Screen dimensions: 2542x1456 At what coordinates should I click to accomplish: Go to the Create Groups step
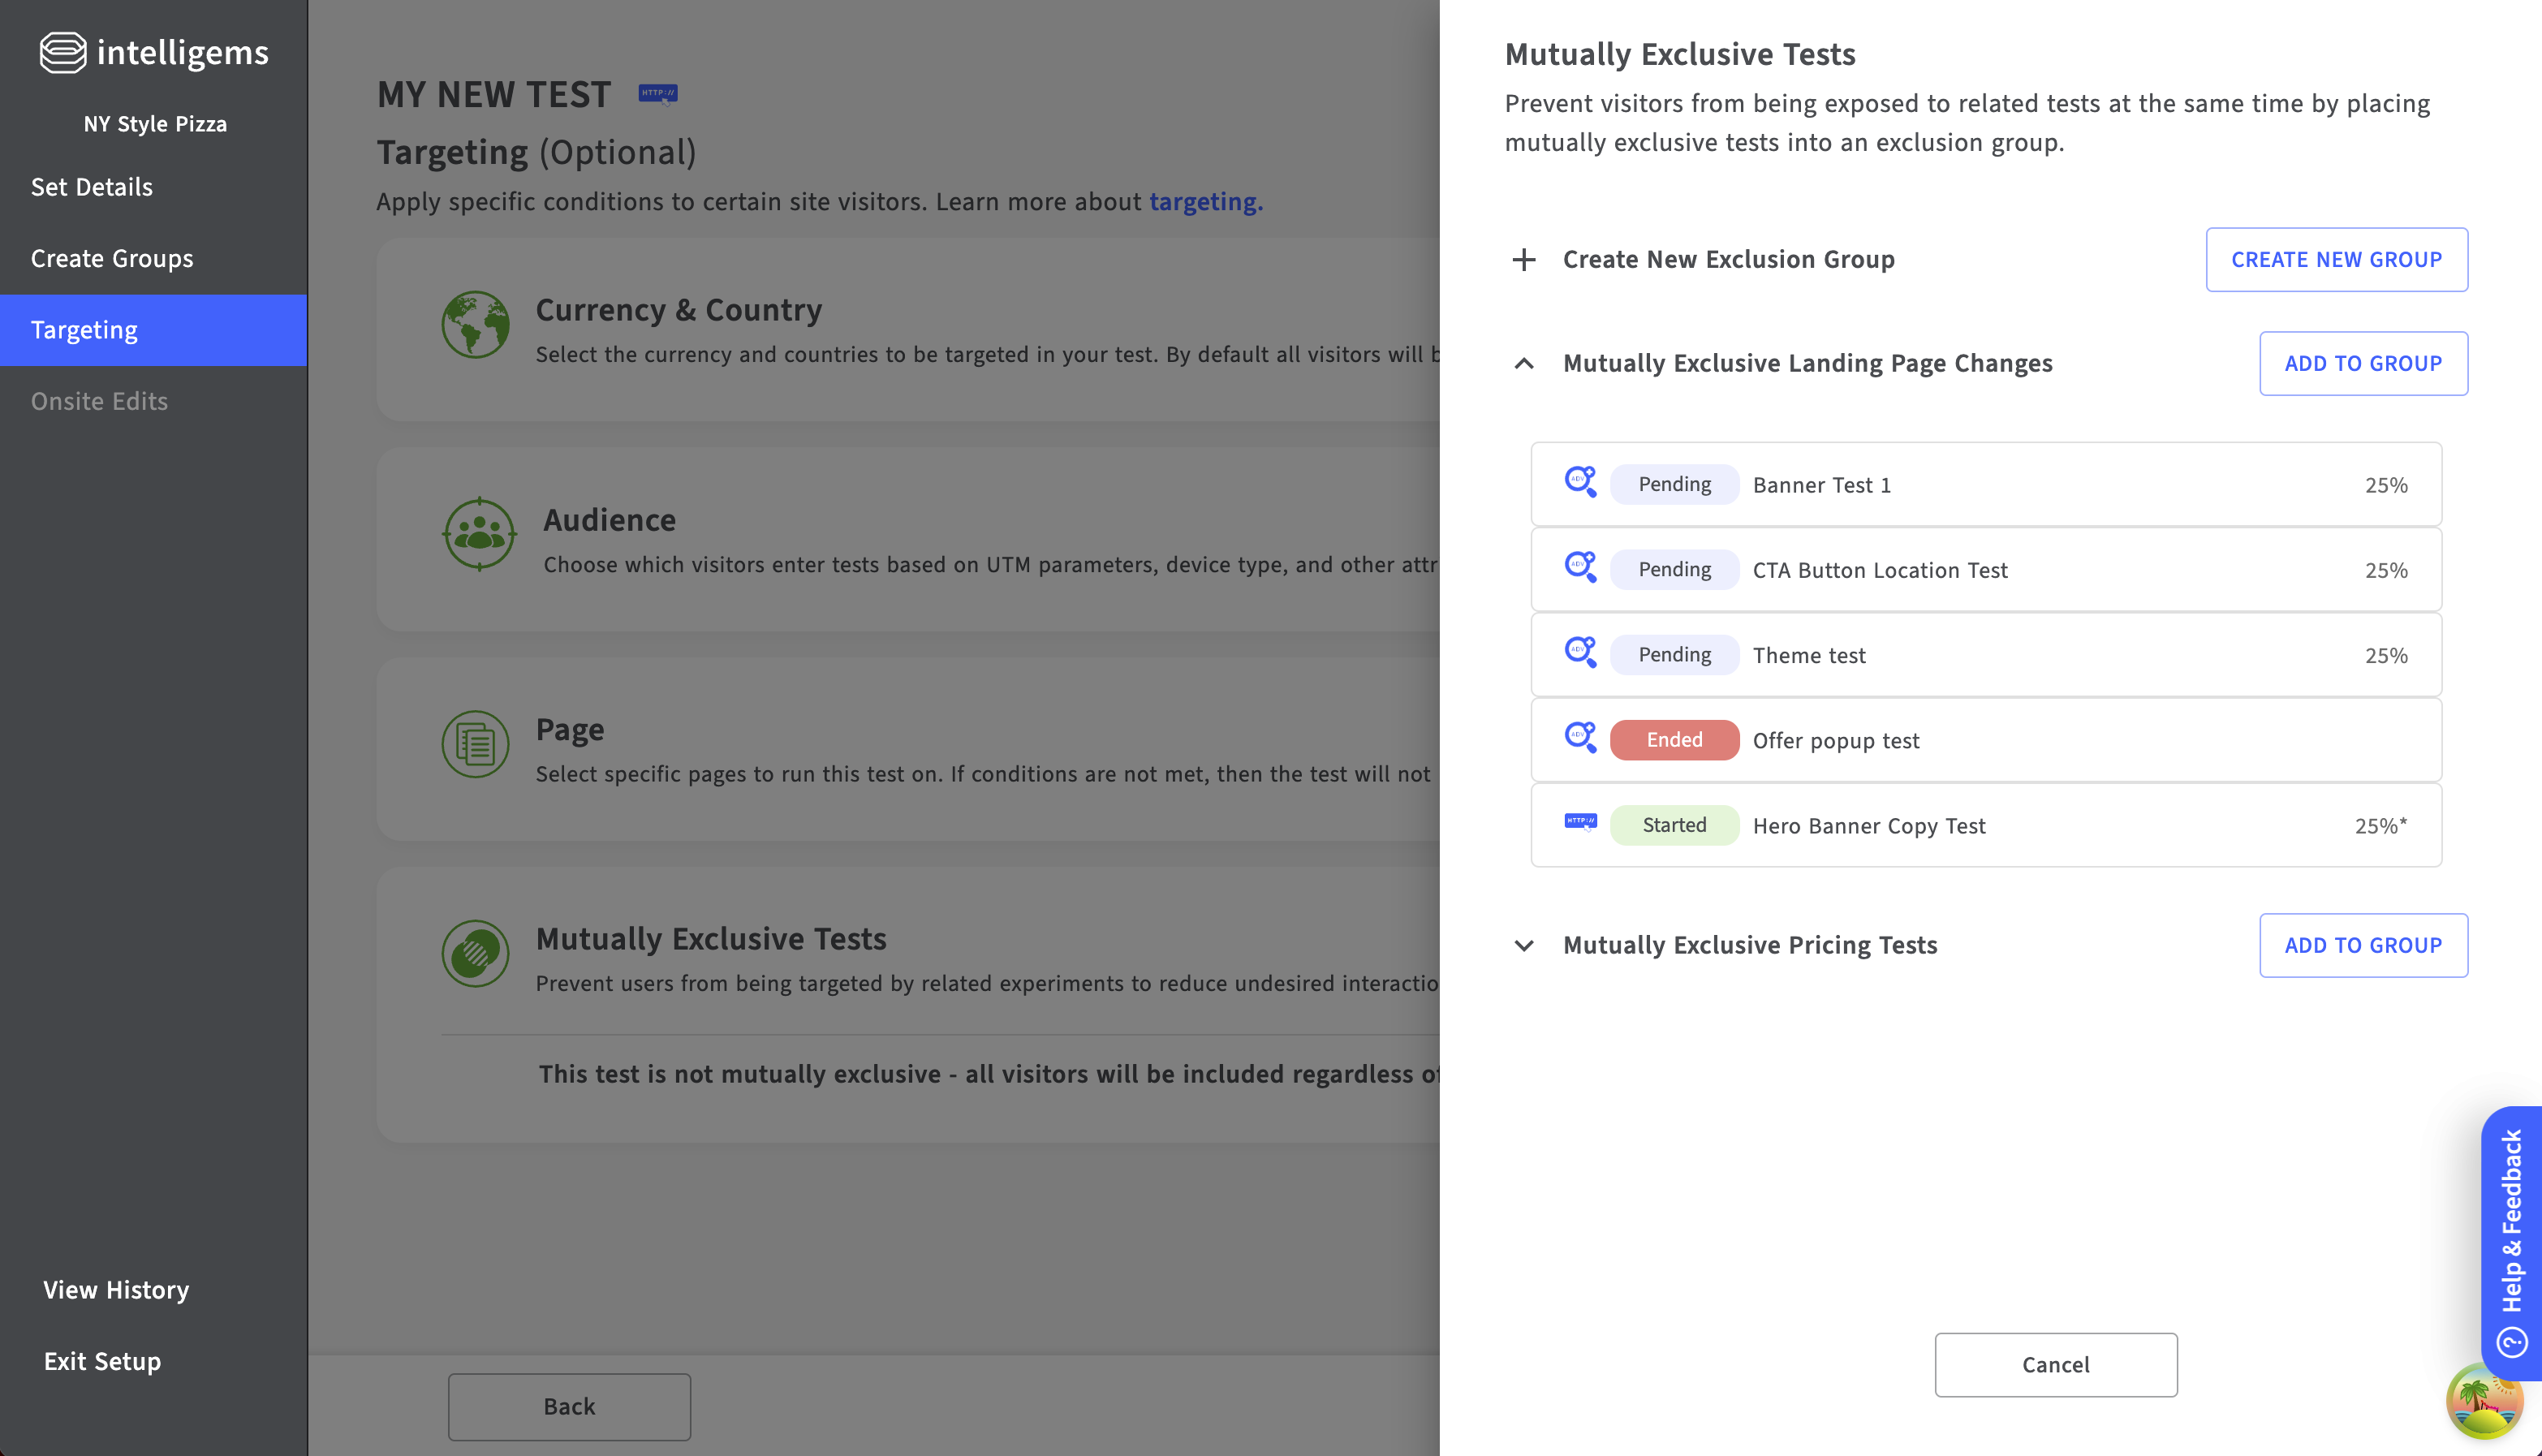pos(112,259)
